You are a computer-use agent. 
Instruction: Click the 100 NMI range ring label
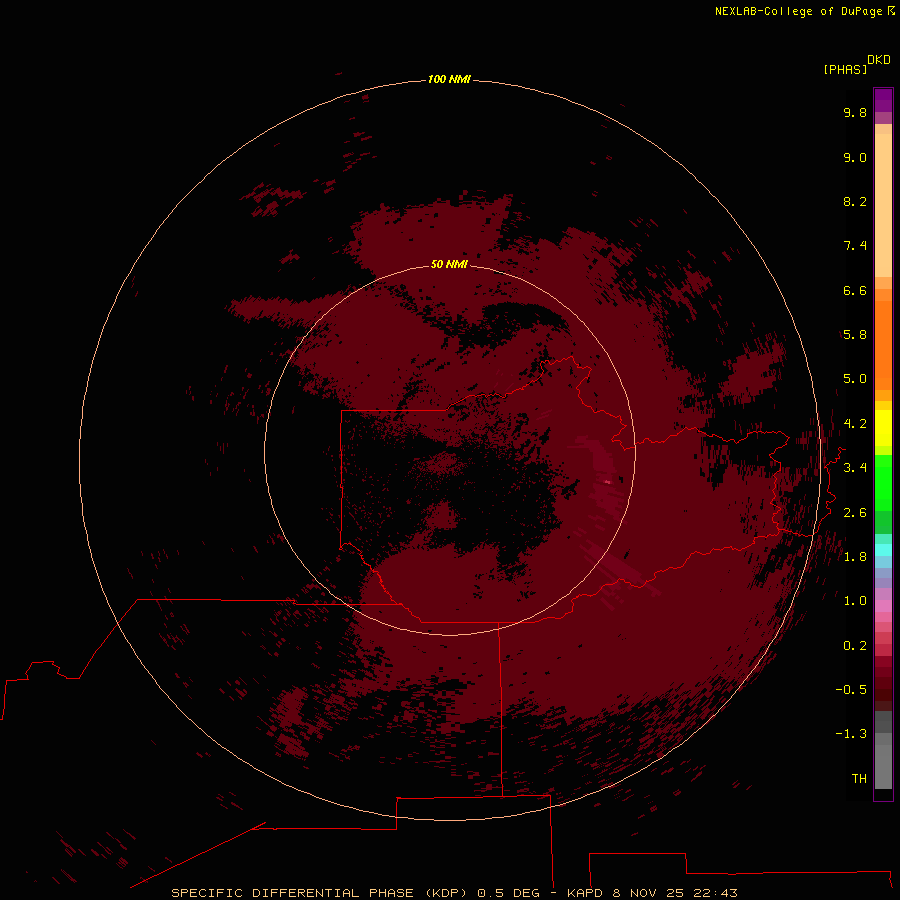449,79
